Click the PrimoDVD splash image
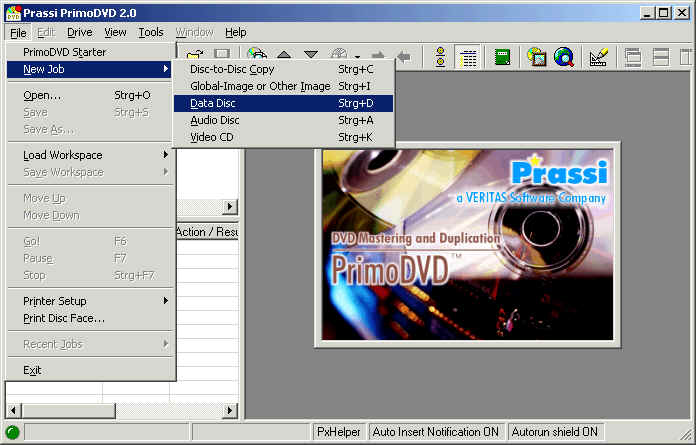Viewport: 696px width, 445px height. [x=467, y=244]
